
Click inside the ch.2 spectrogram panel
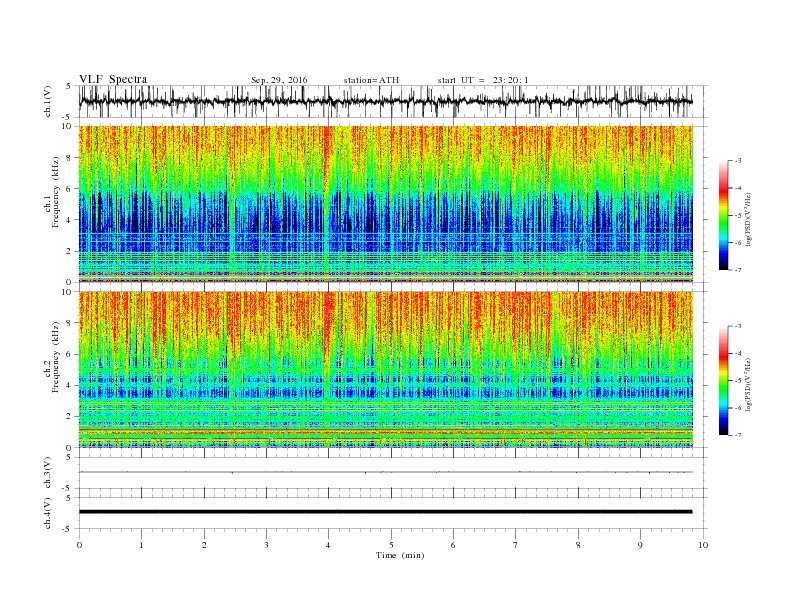pyautogui.click(x=386, y=370)
